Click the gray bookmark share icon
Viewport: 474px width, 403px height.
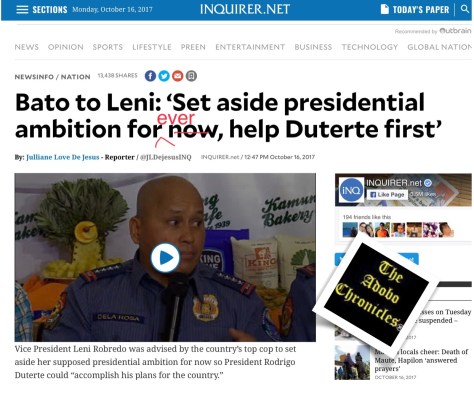pos(191,76)
